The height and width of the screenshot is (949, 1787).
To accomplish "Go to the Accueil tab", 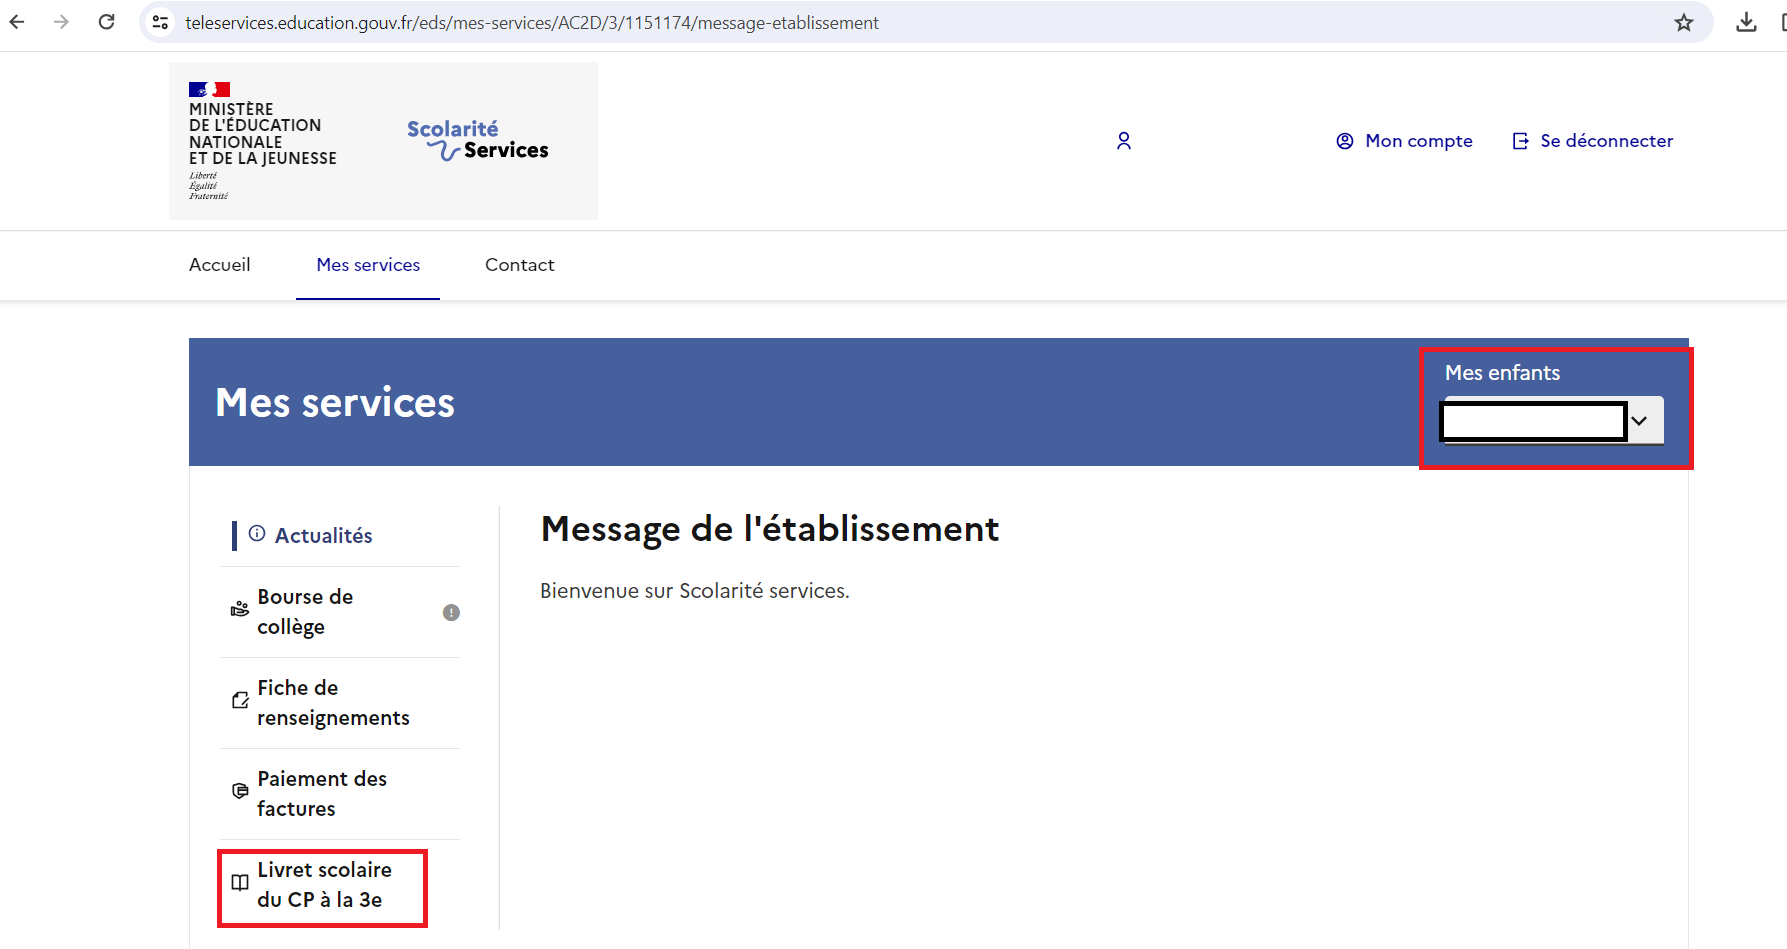I will (219, 265).
